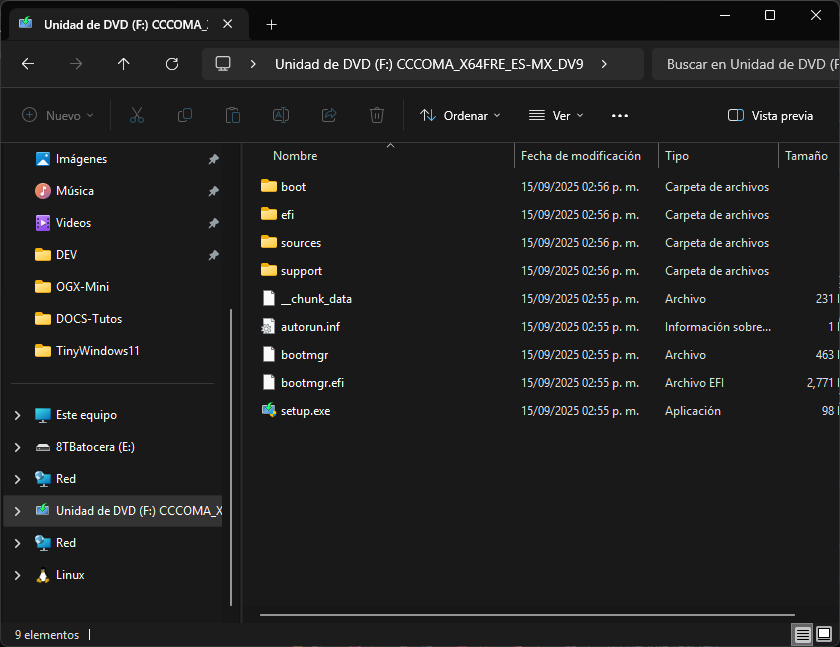
Task: Open the Ver view options dropdown
Action: [x=556, y=116]
